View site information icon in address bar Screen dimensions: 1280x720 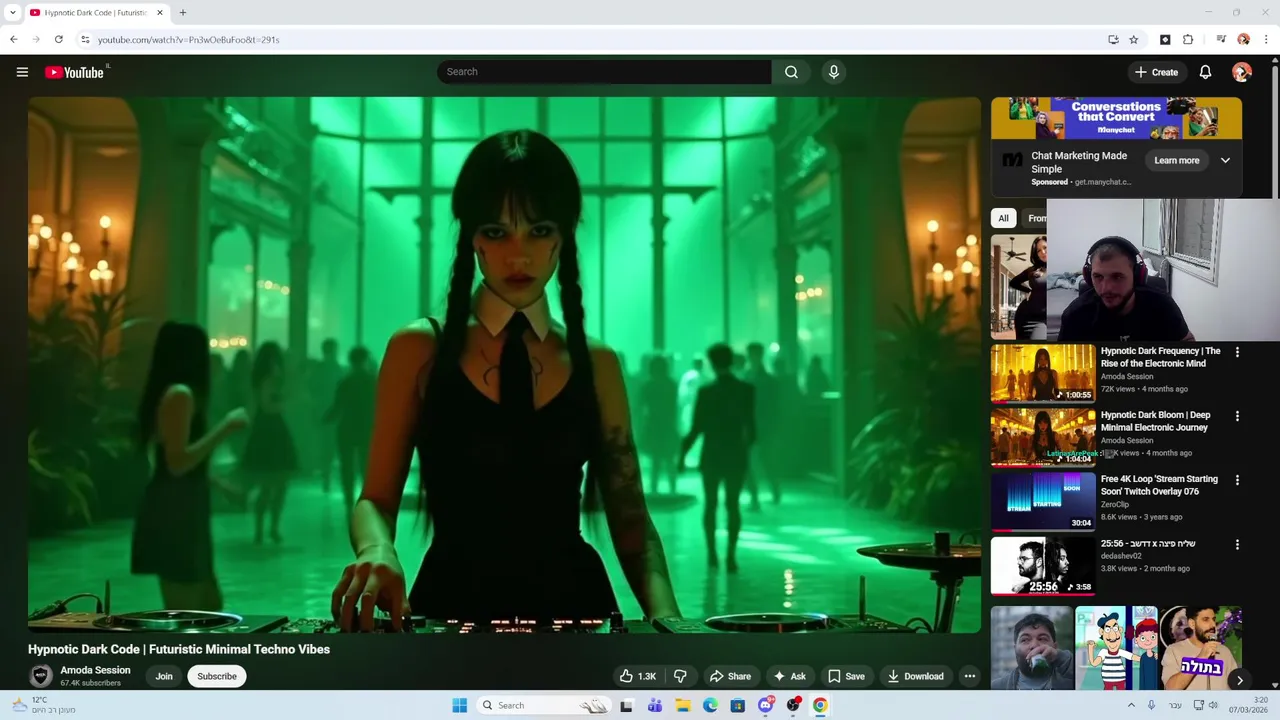pyautogui.click(x=85, y=40)
